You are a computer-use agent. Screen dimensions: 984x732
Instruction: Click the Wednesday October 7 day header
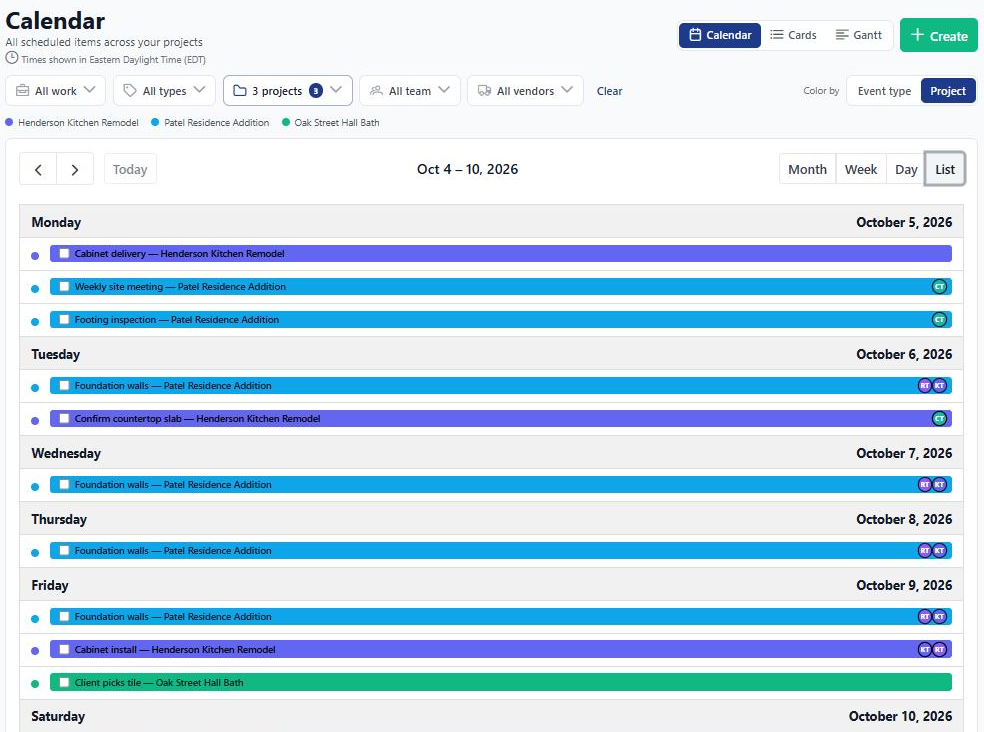491,453
